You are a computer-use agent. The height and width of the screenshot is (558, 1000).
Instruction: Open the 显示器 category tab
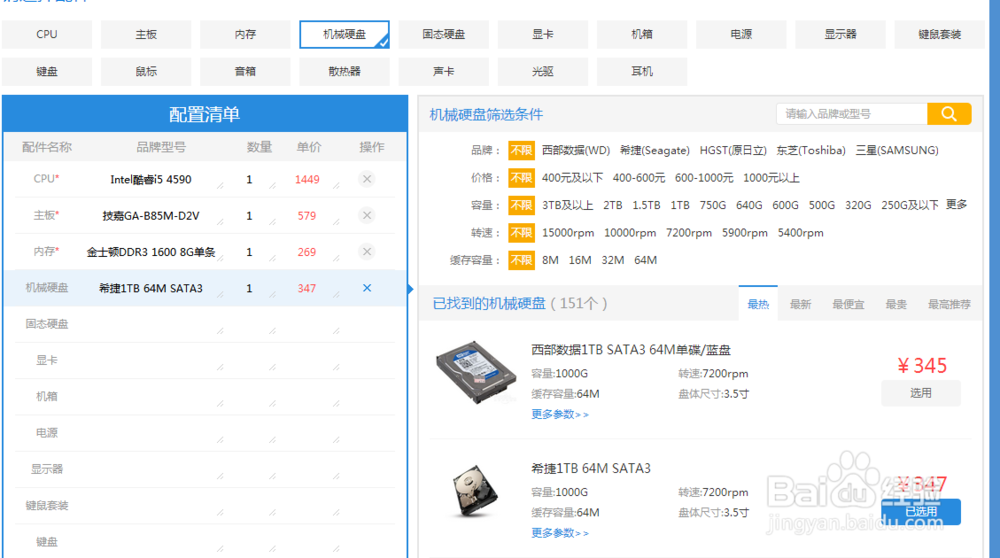[x=841, y=34]
